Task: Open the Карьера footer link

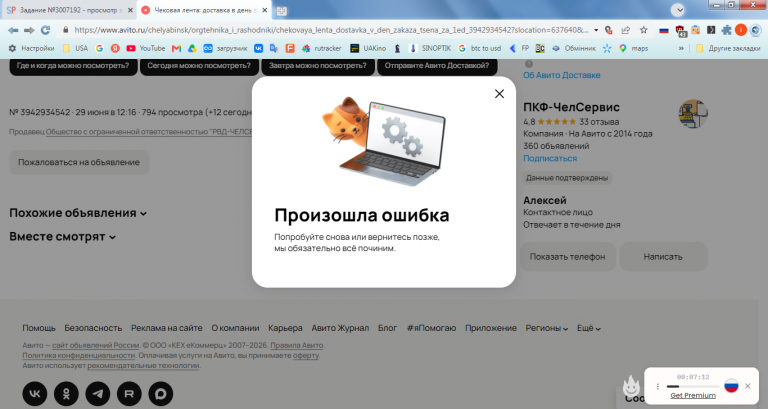Action: (285, 328)
